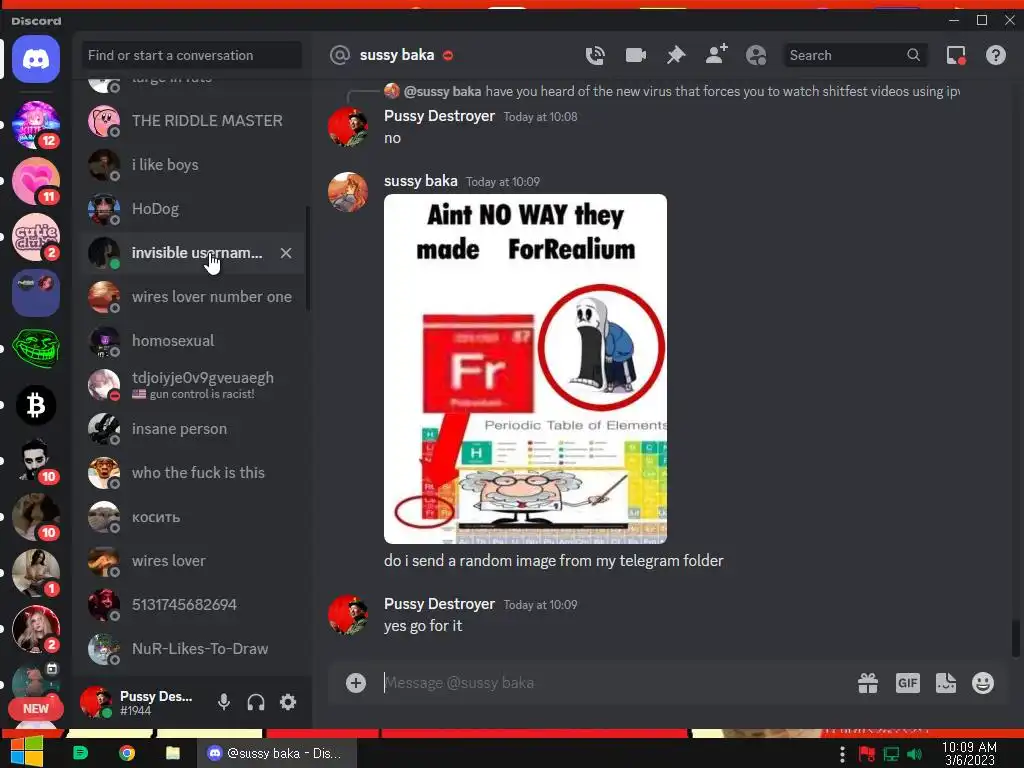
Task: Click sussy baka name in header
Action: (x=397, y=56)
